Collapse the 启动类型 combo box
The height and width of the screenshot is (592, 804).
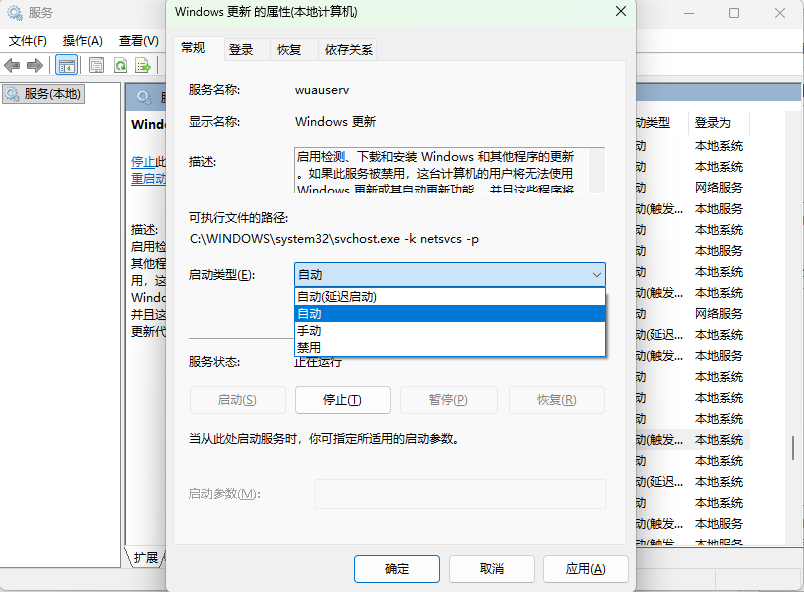tap(597, 274)
